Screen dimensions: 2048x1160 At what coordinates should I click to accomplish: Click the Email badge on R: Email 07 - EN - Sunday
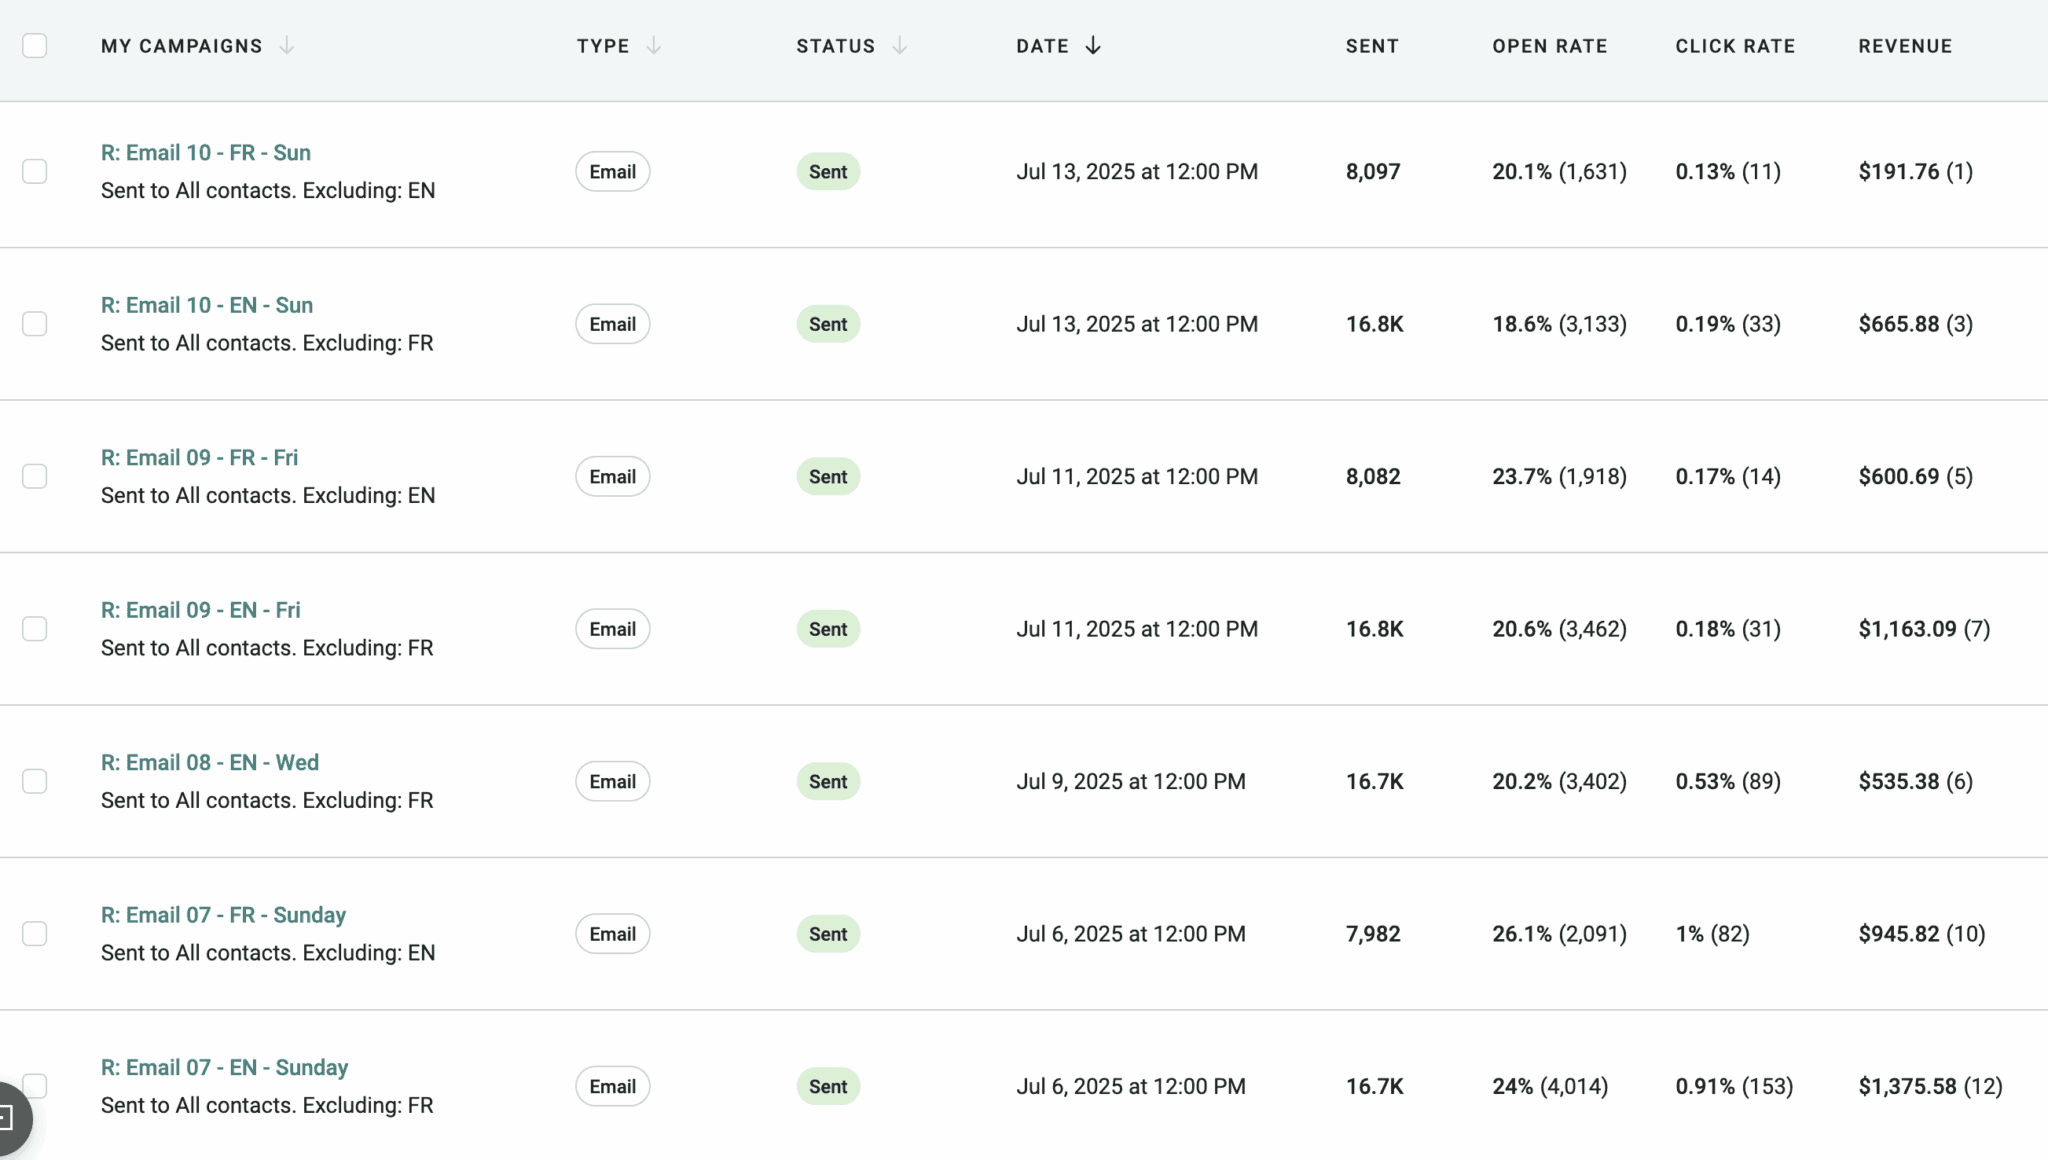611,1086
